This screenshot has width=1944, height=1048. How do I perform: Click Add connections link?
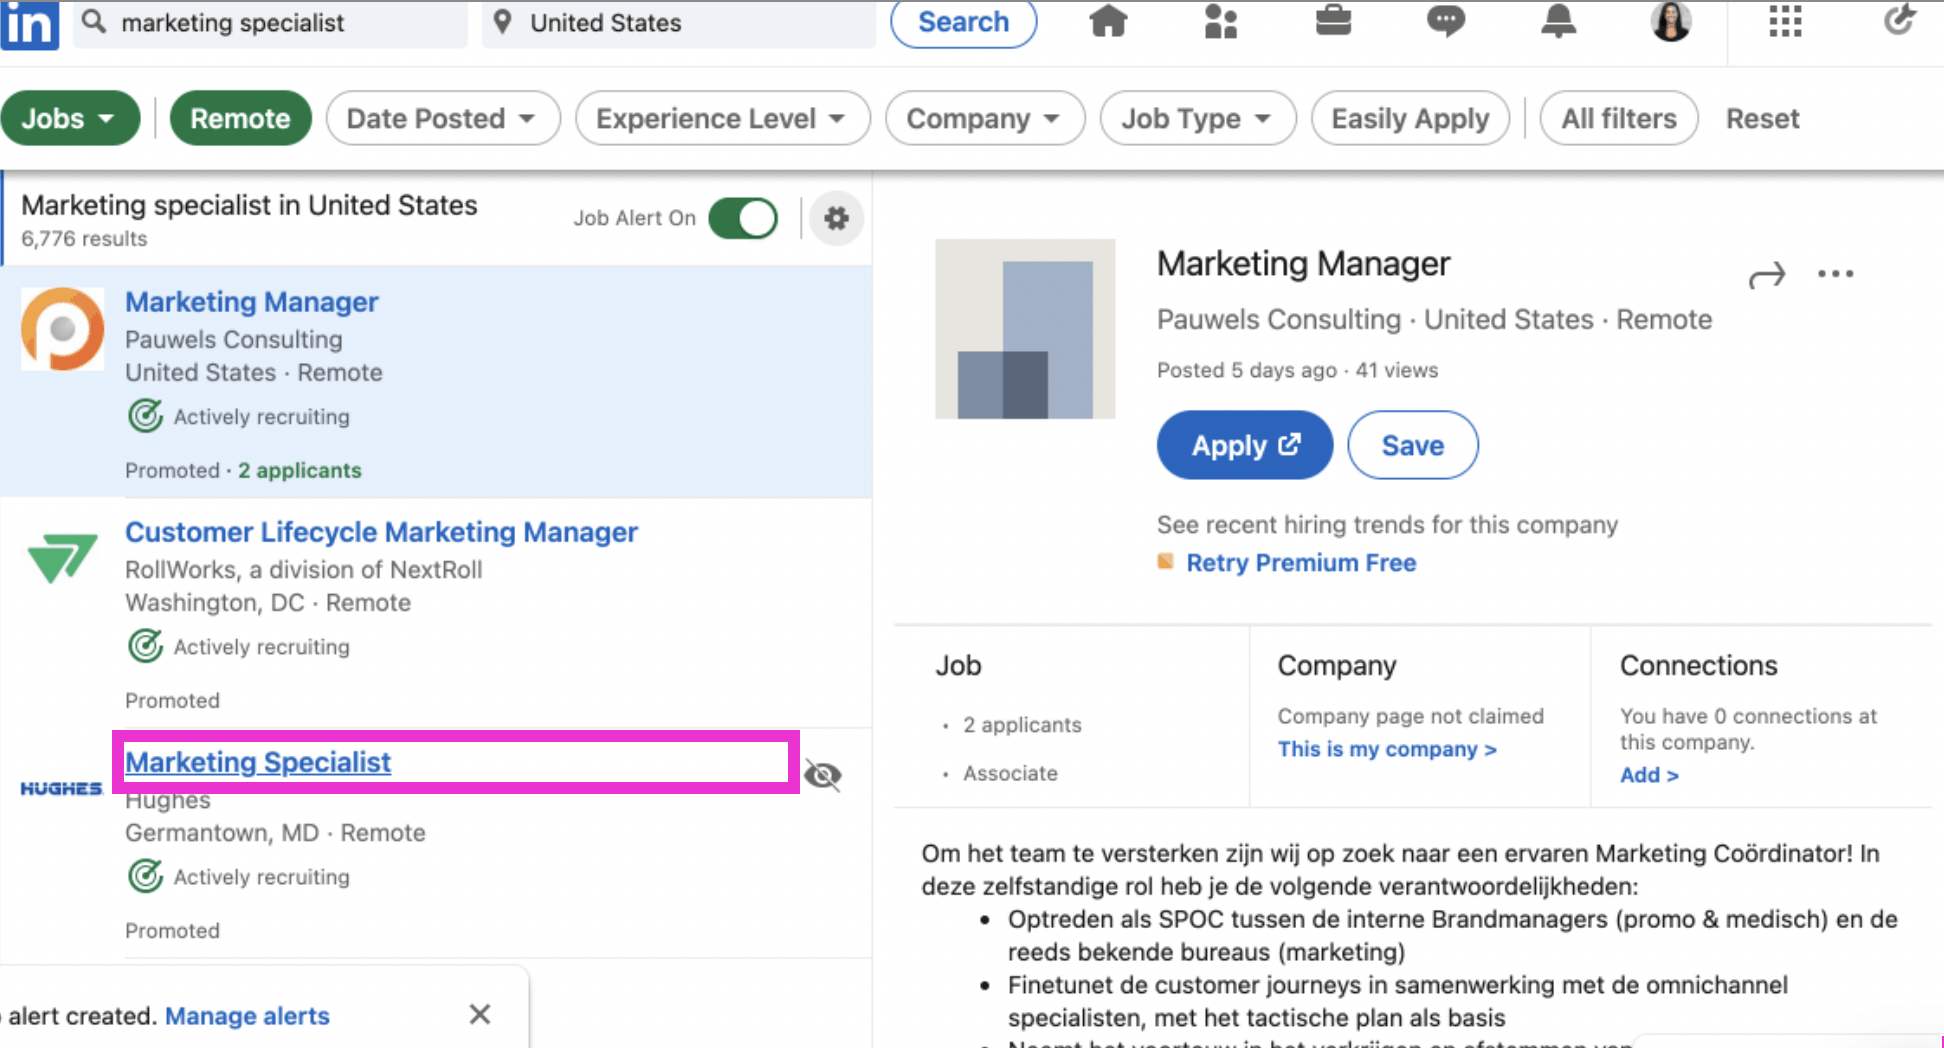click(1648, 775)
